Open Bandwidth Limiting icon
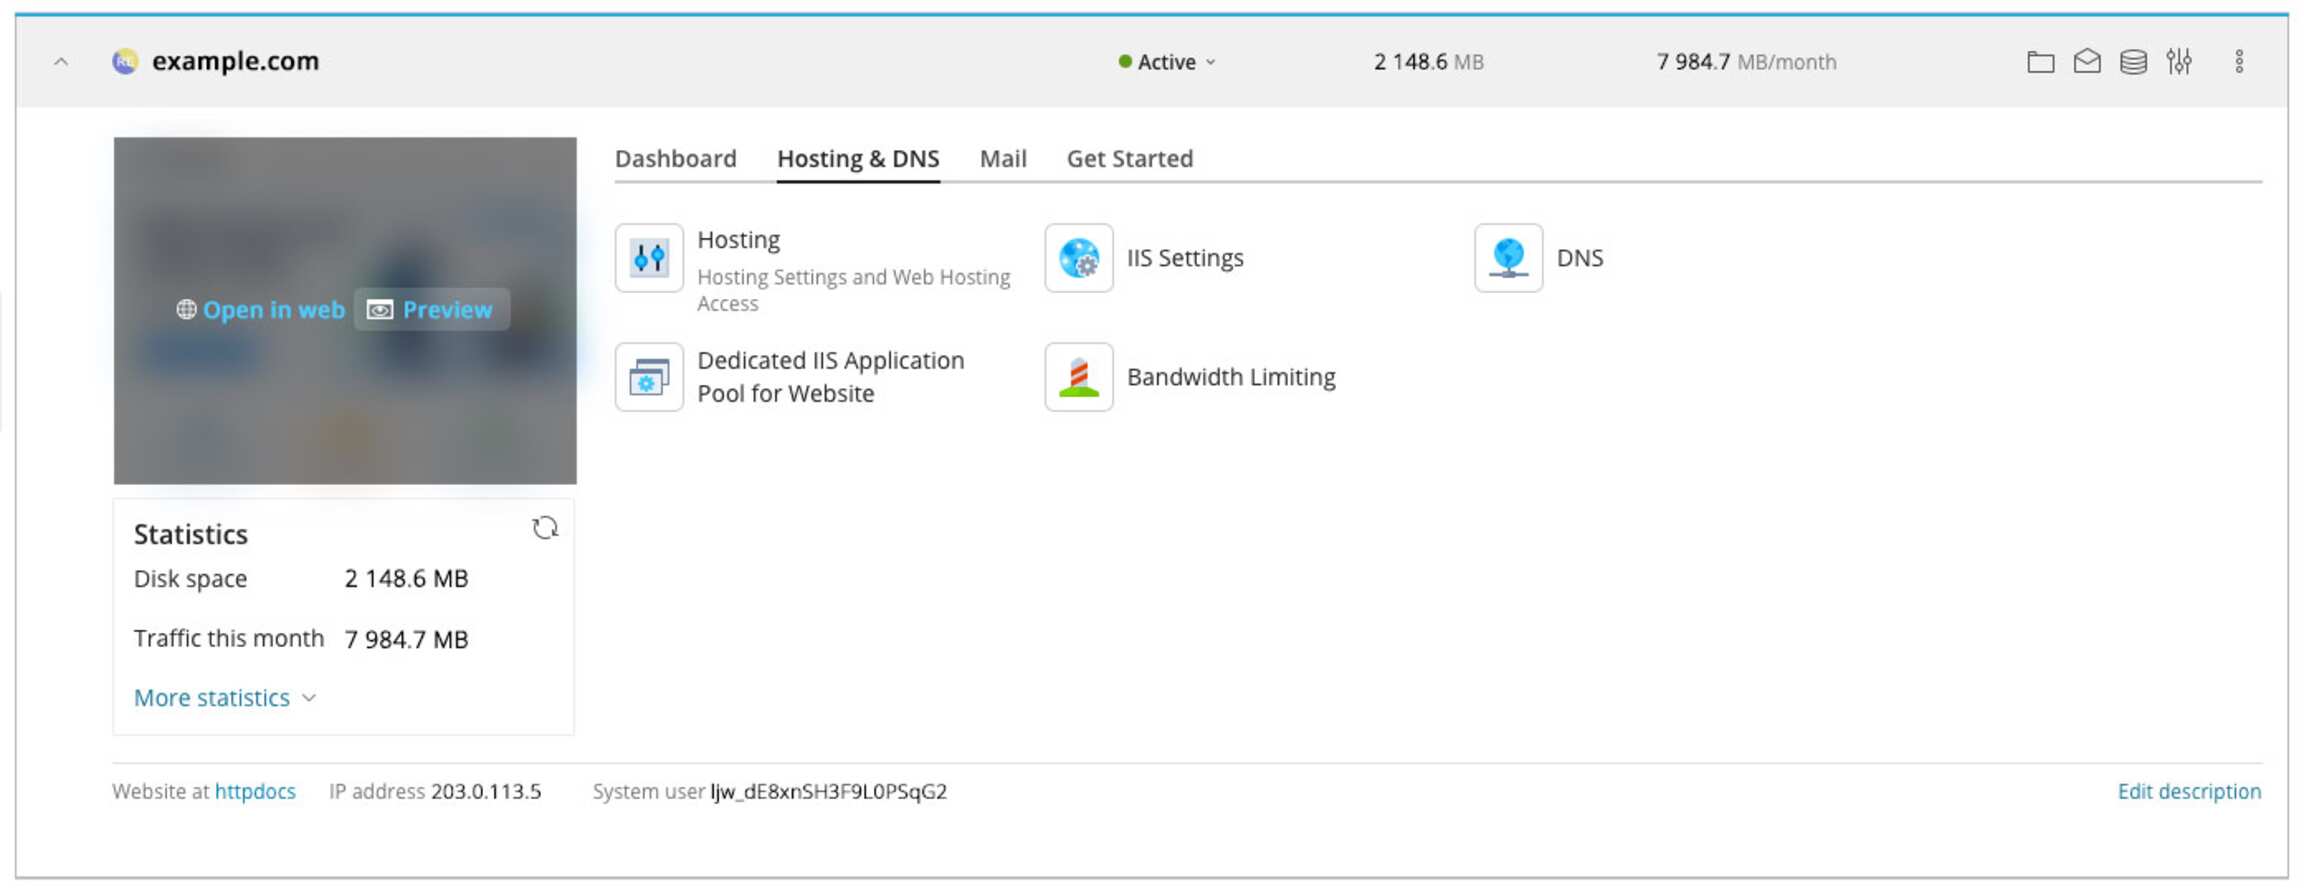Viewport: 2304px width, 893px height. (x=1078, y=377)
